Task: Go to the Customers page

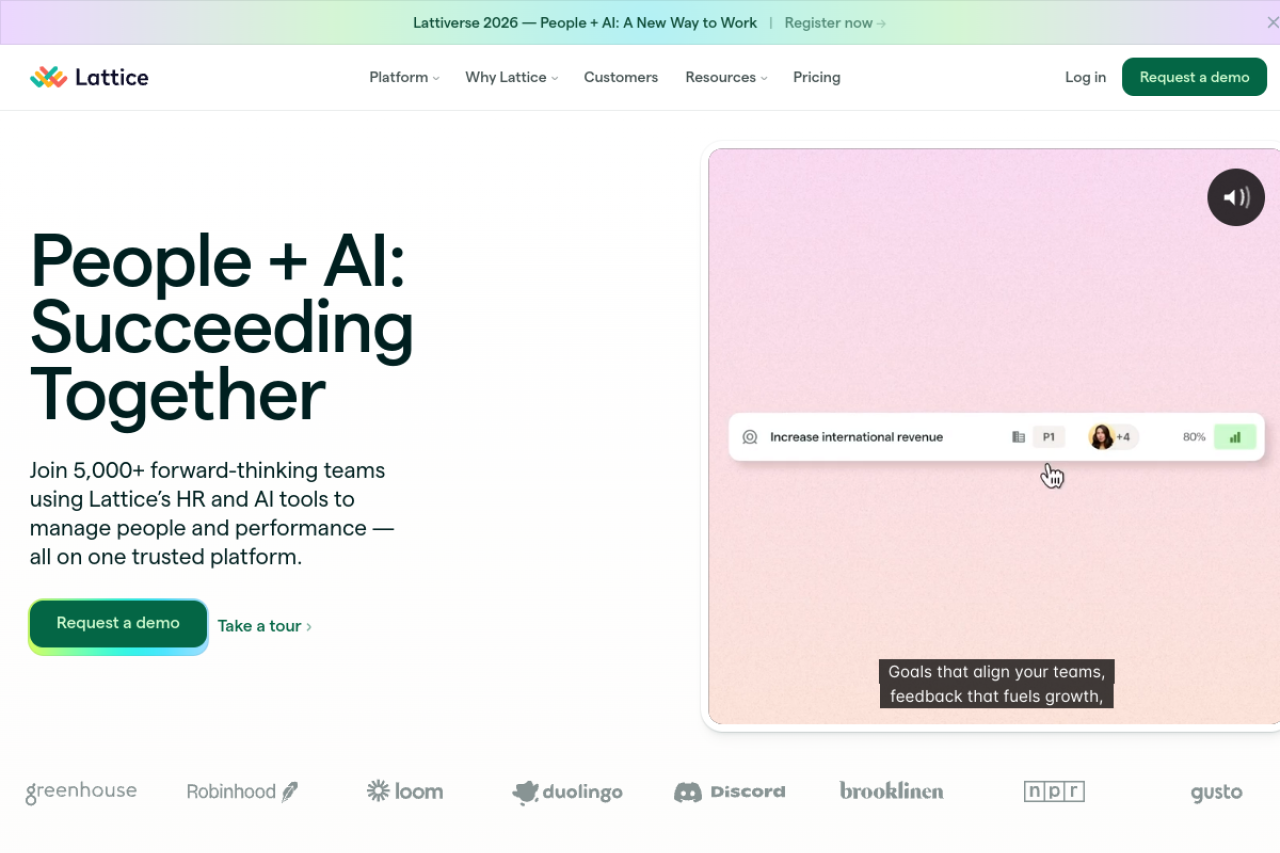Action: [621, 77]
